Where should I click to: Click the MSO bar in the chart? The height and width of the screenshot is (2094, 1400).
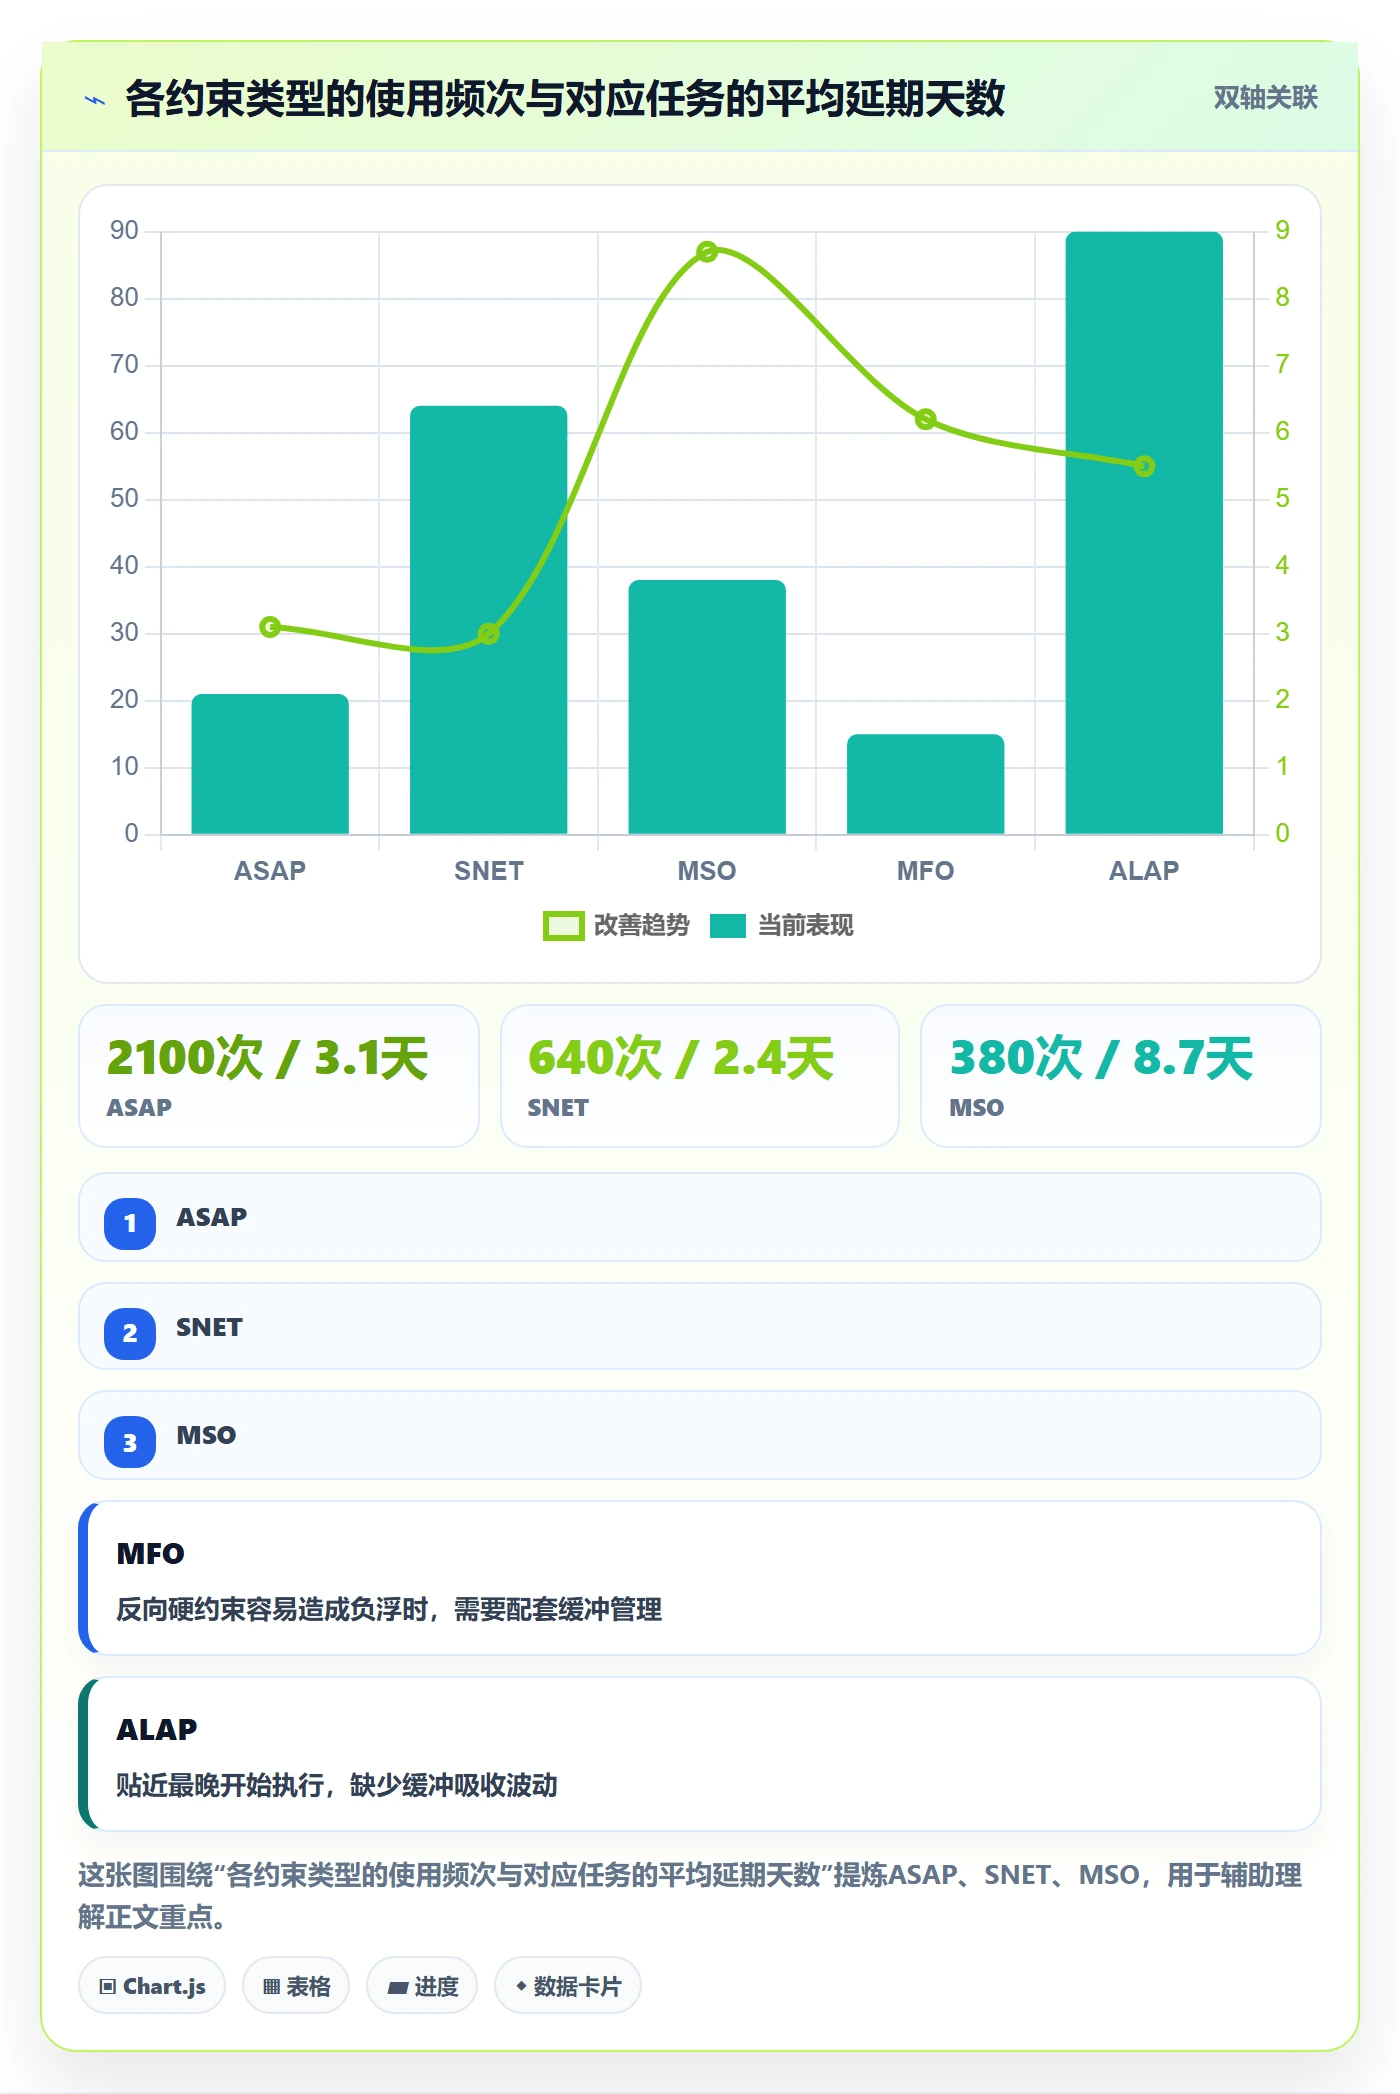point(707,707)
